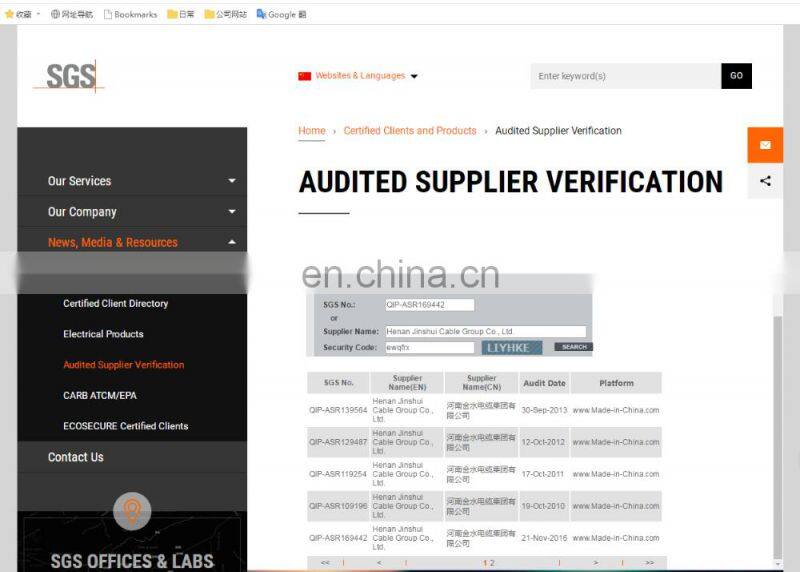This screenshot has width=800, height=572.
Task: Click the SGS logo
Action: [70, 76]
